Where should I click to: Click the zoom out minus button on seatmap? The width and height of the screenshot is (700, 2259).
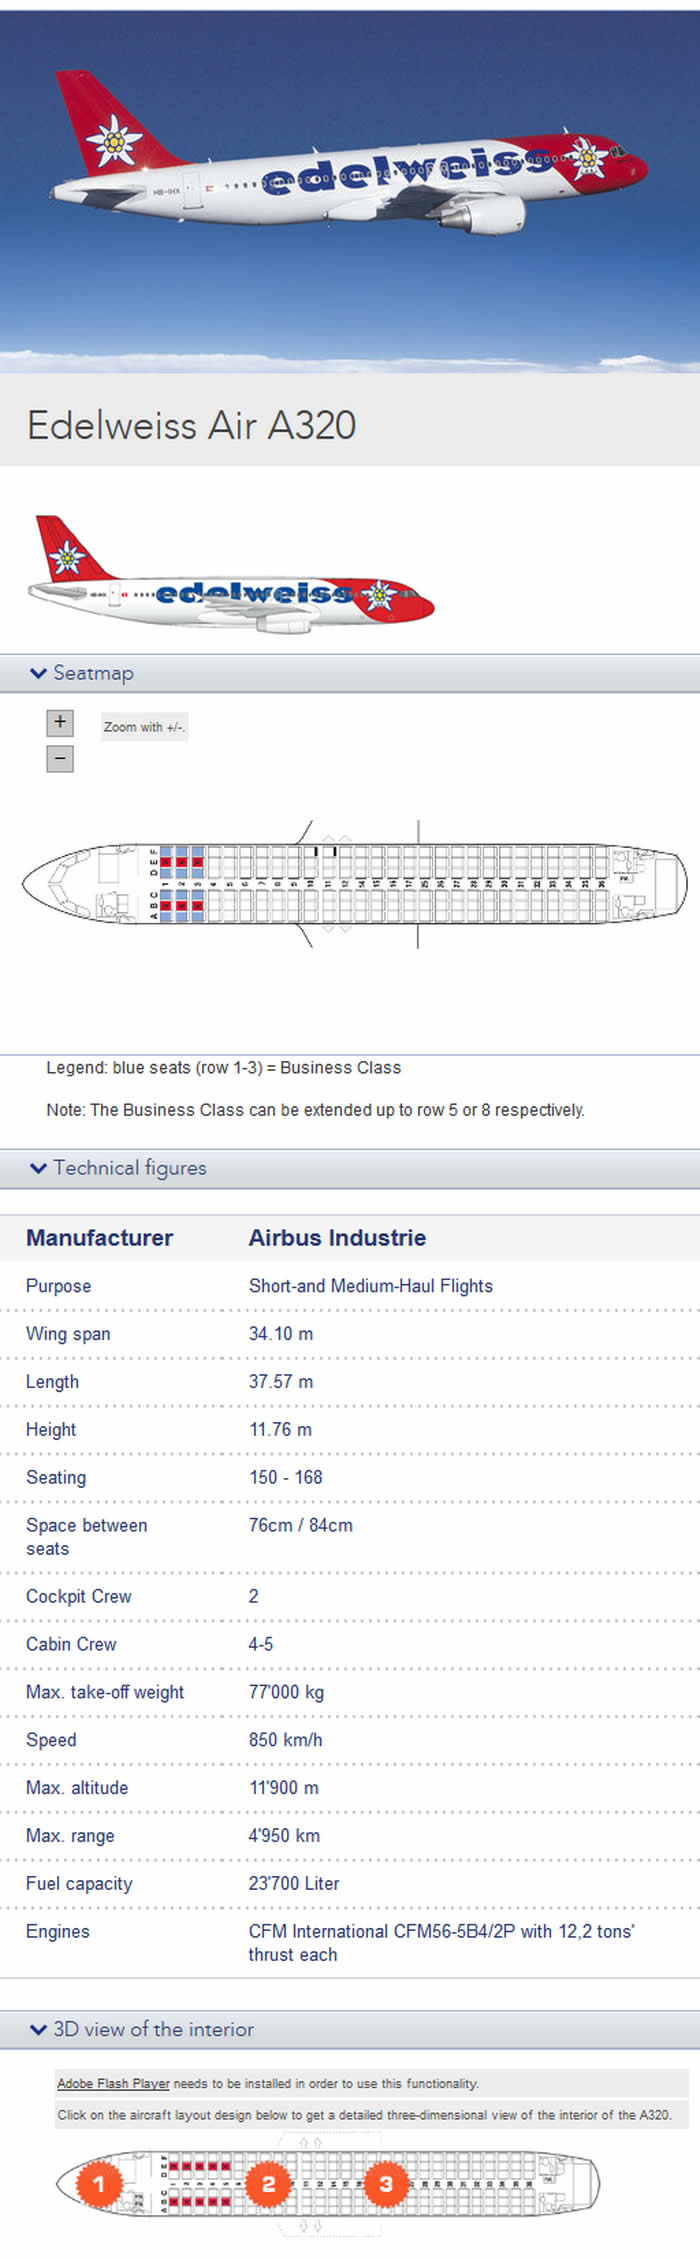(59, 759)
